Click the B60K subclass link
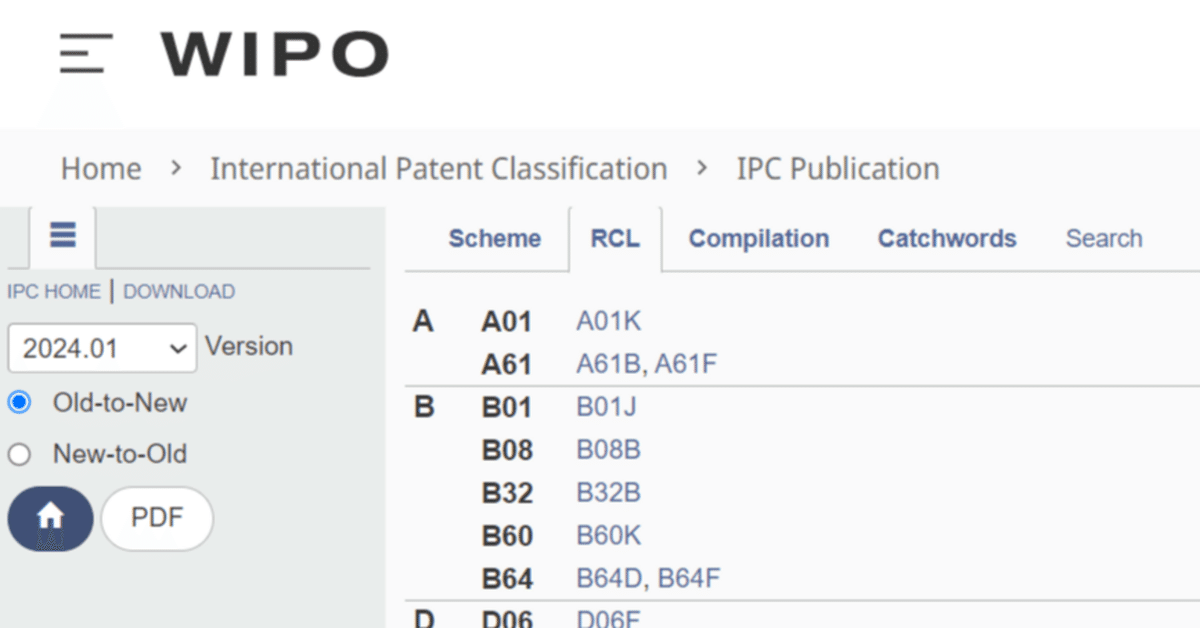Image resolution: width=1200 pixels, height=628 pixels. (609, 536)
